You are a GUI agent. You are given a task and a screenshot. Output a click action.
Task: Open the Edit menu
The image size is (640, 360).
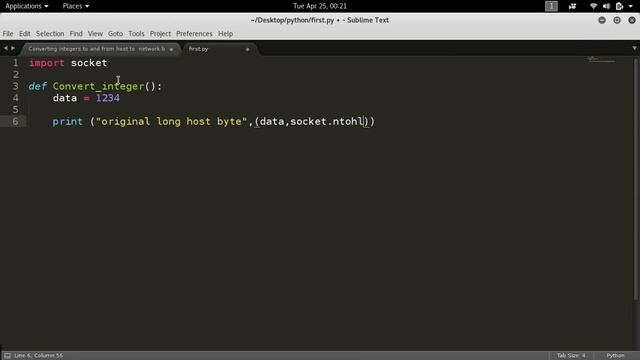pos(24,33)
